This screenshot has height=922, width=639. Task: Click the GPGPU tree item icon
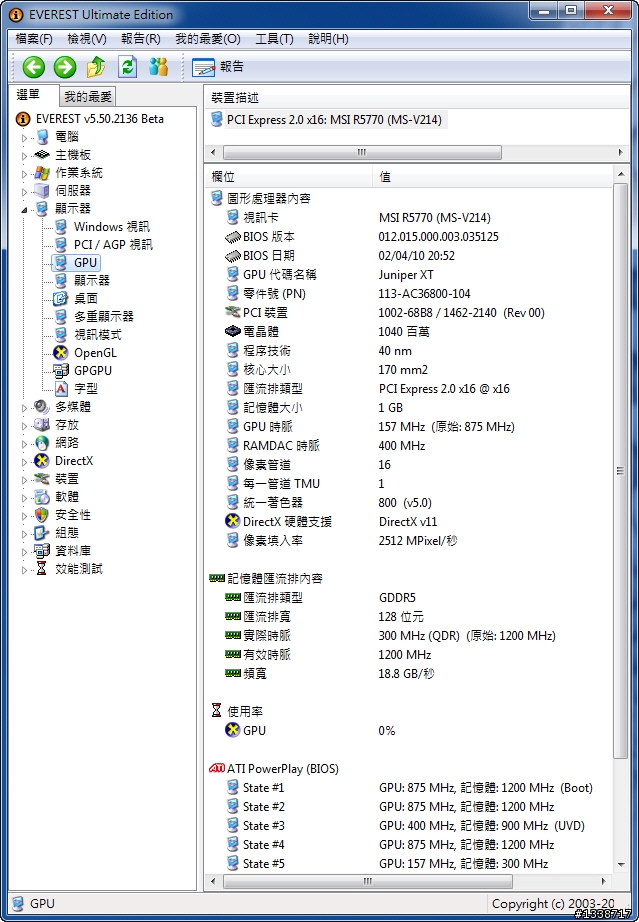[x=61, y=370]
